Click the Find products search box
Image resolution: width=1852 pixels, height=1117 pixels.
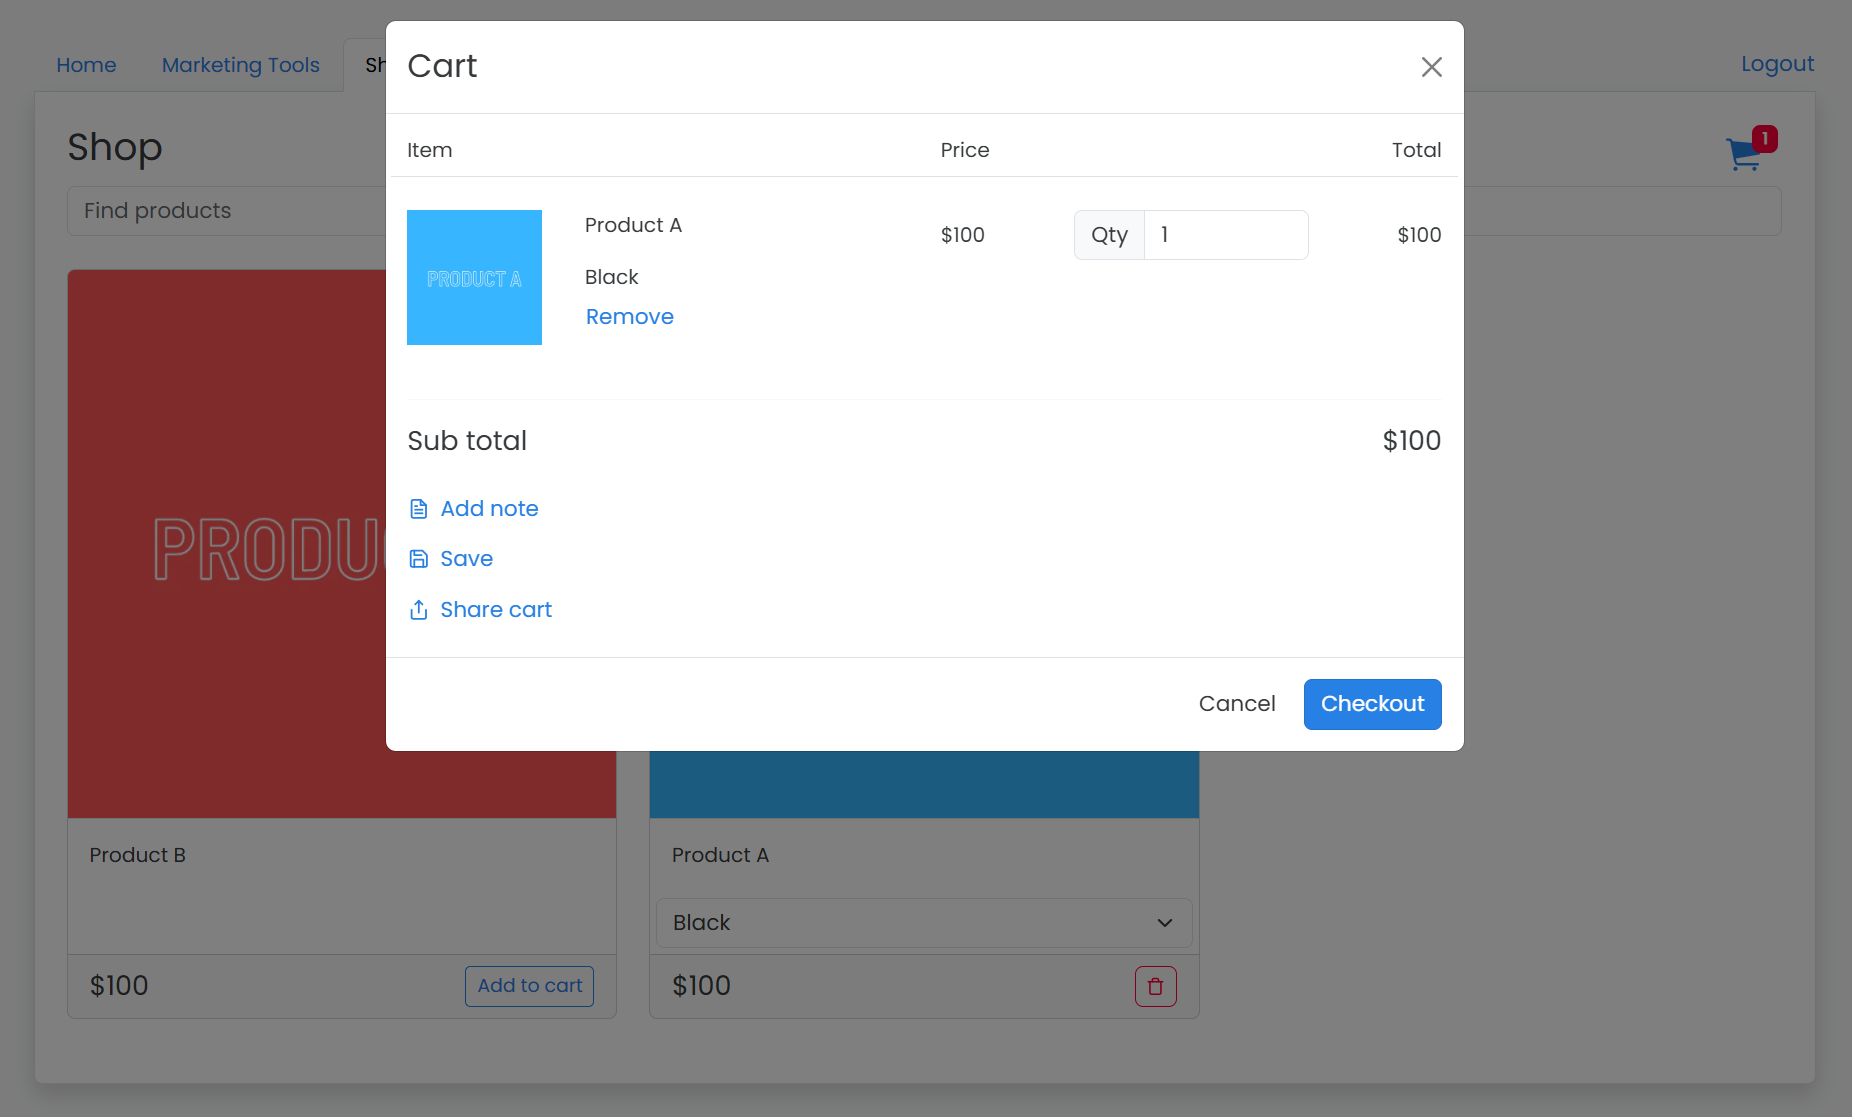pyautogui.click(x=225, y=211)
